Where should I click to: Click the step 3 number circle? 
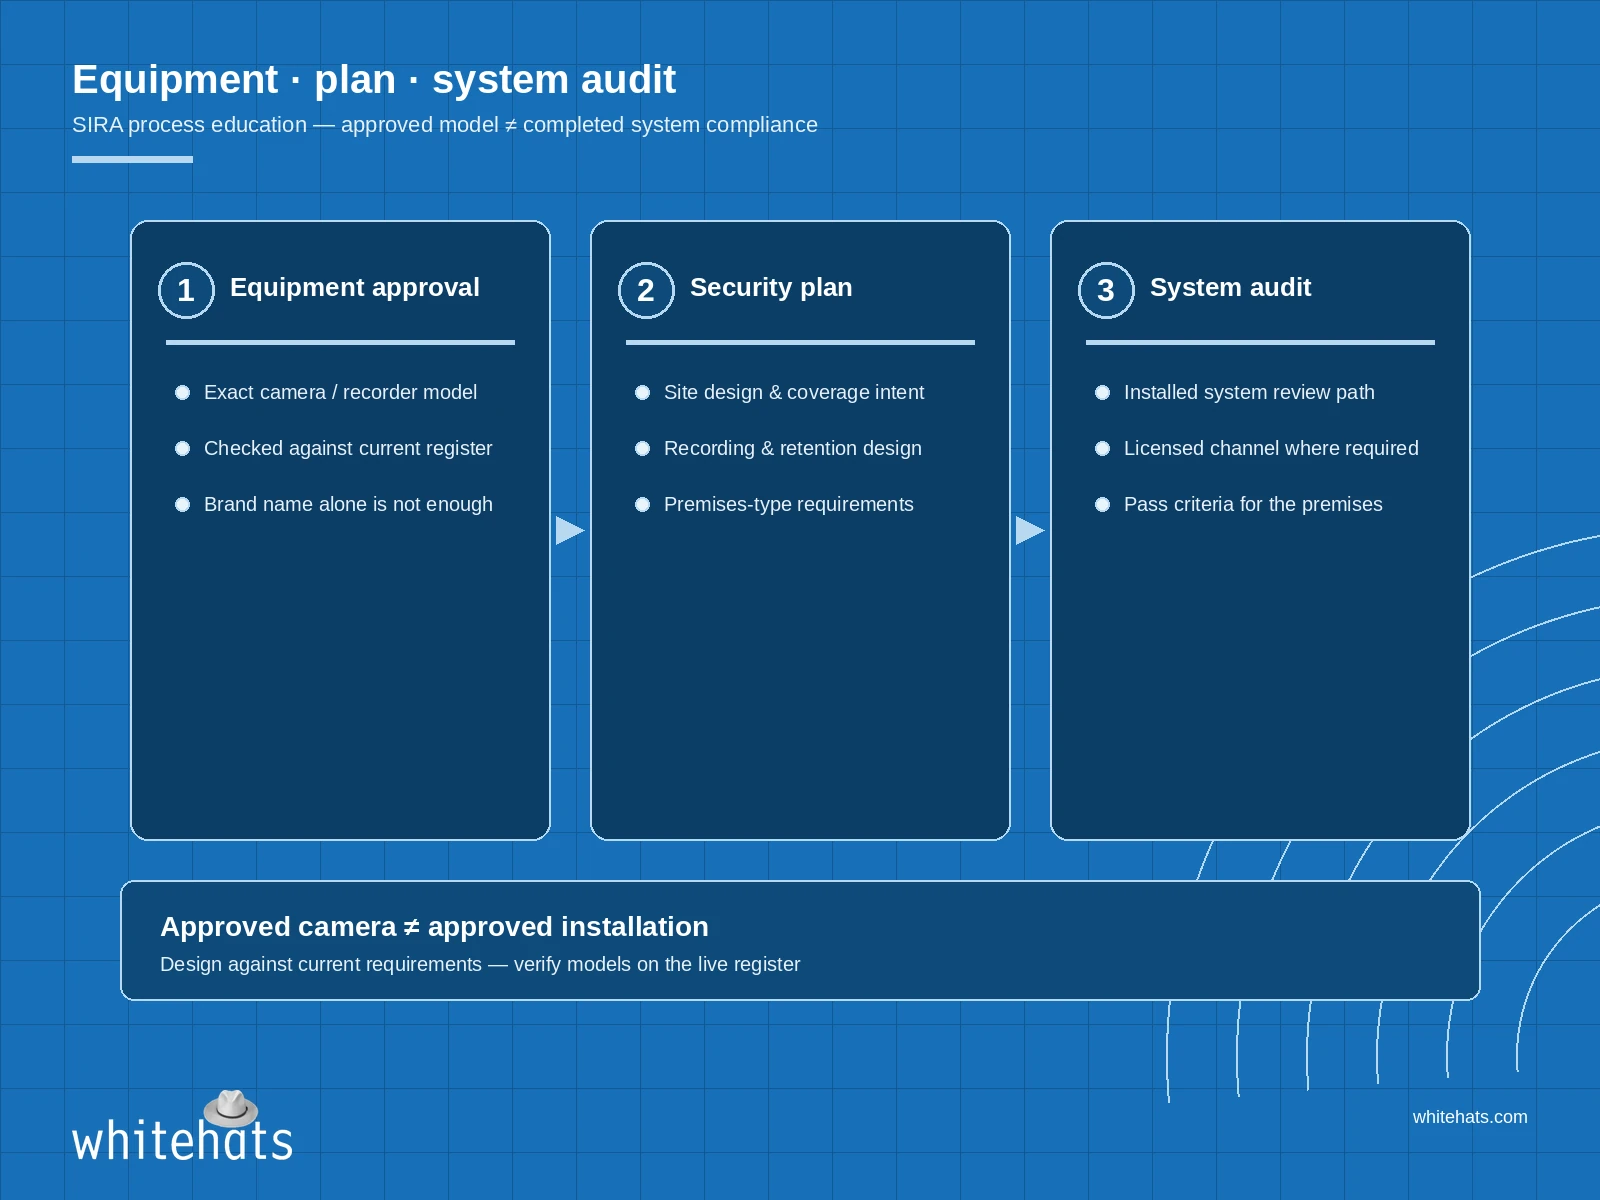tap(1106, 290)
